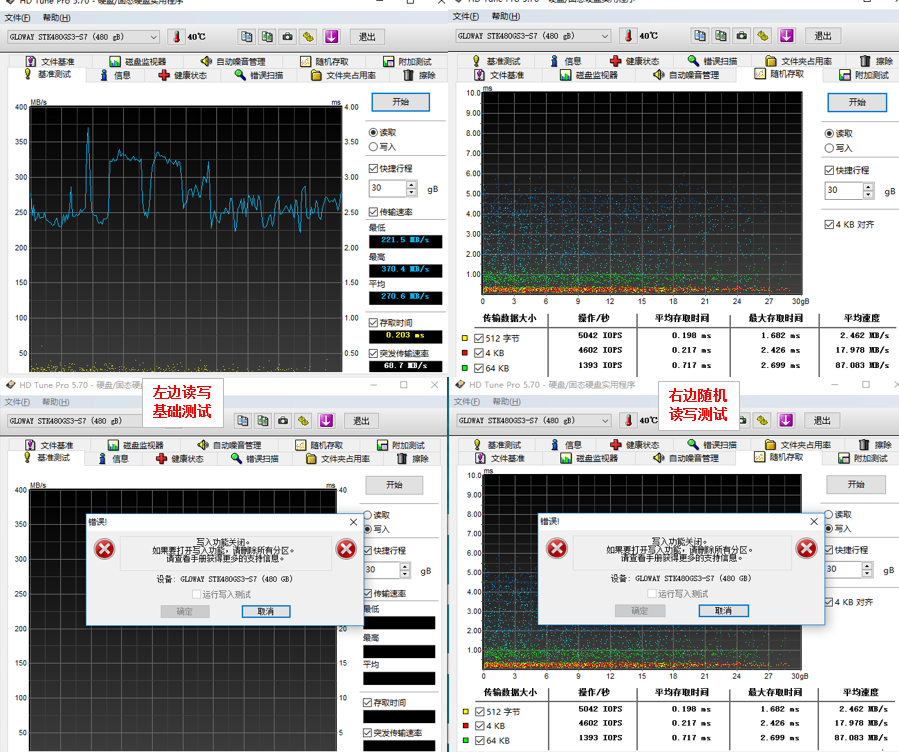Toggle 传输速率 checkbox in top-left window

point(373,212)
